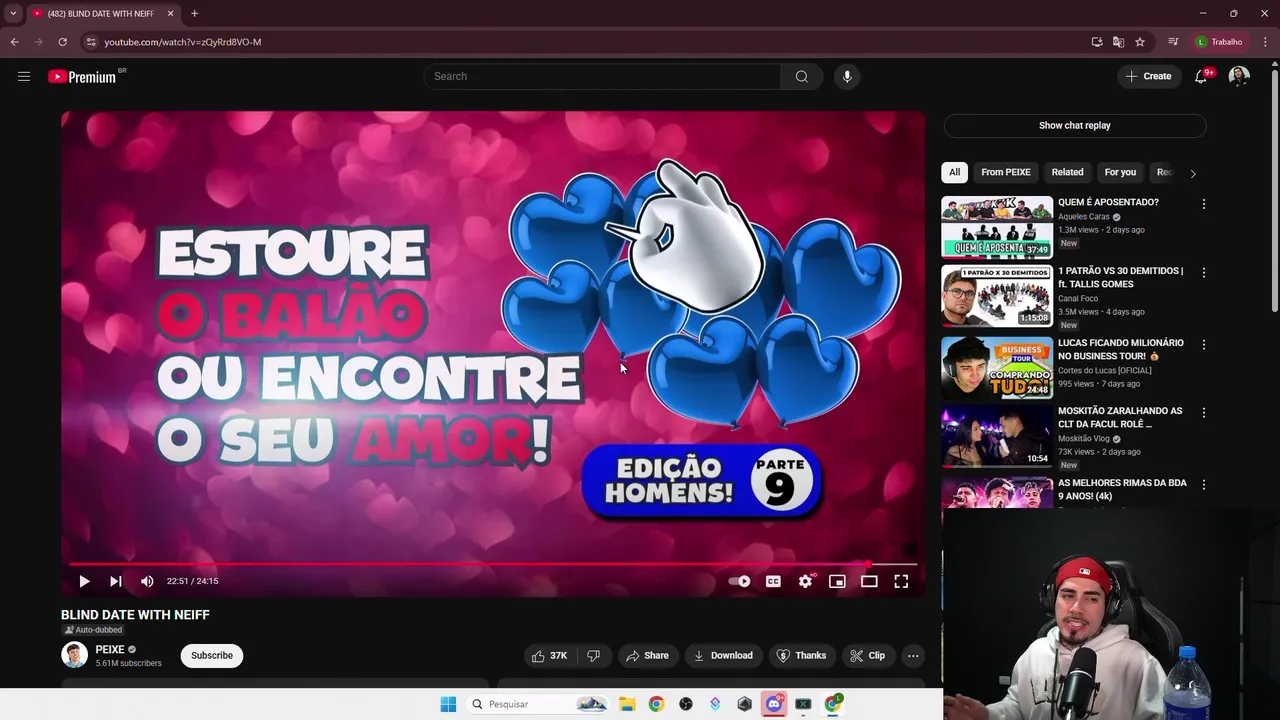1280x720 pixels.
Task: Open MOSKITÃO ZARALHANDO video title
Action: point(1120,417)
